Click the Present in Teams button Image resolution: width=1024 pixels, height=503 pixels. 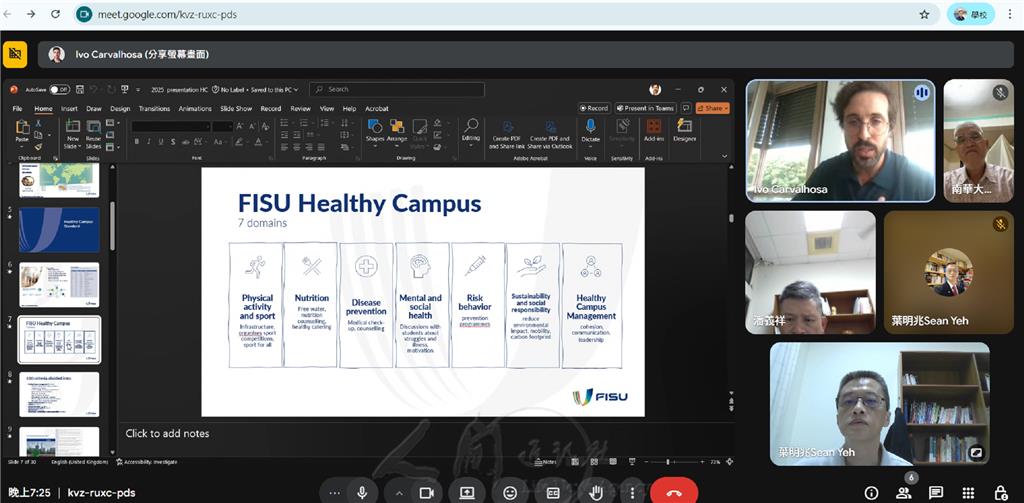(x=645, y=108)
